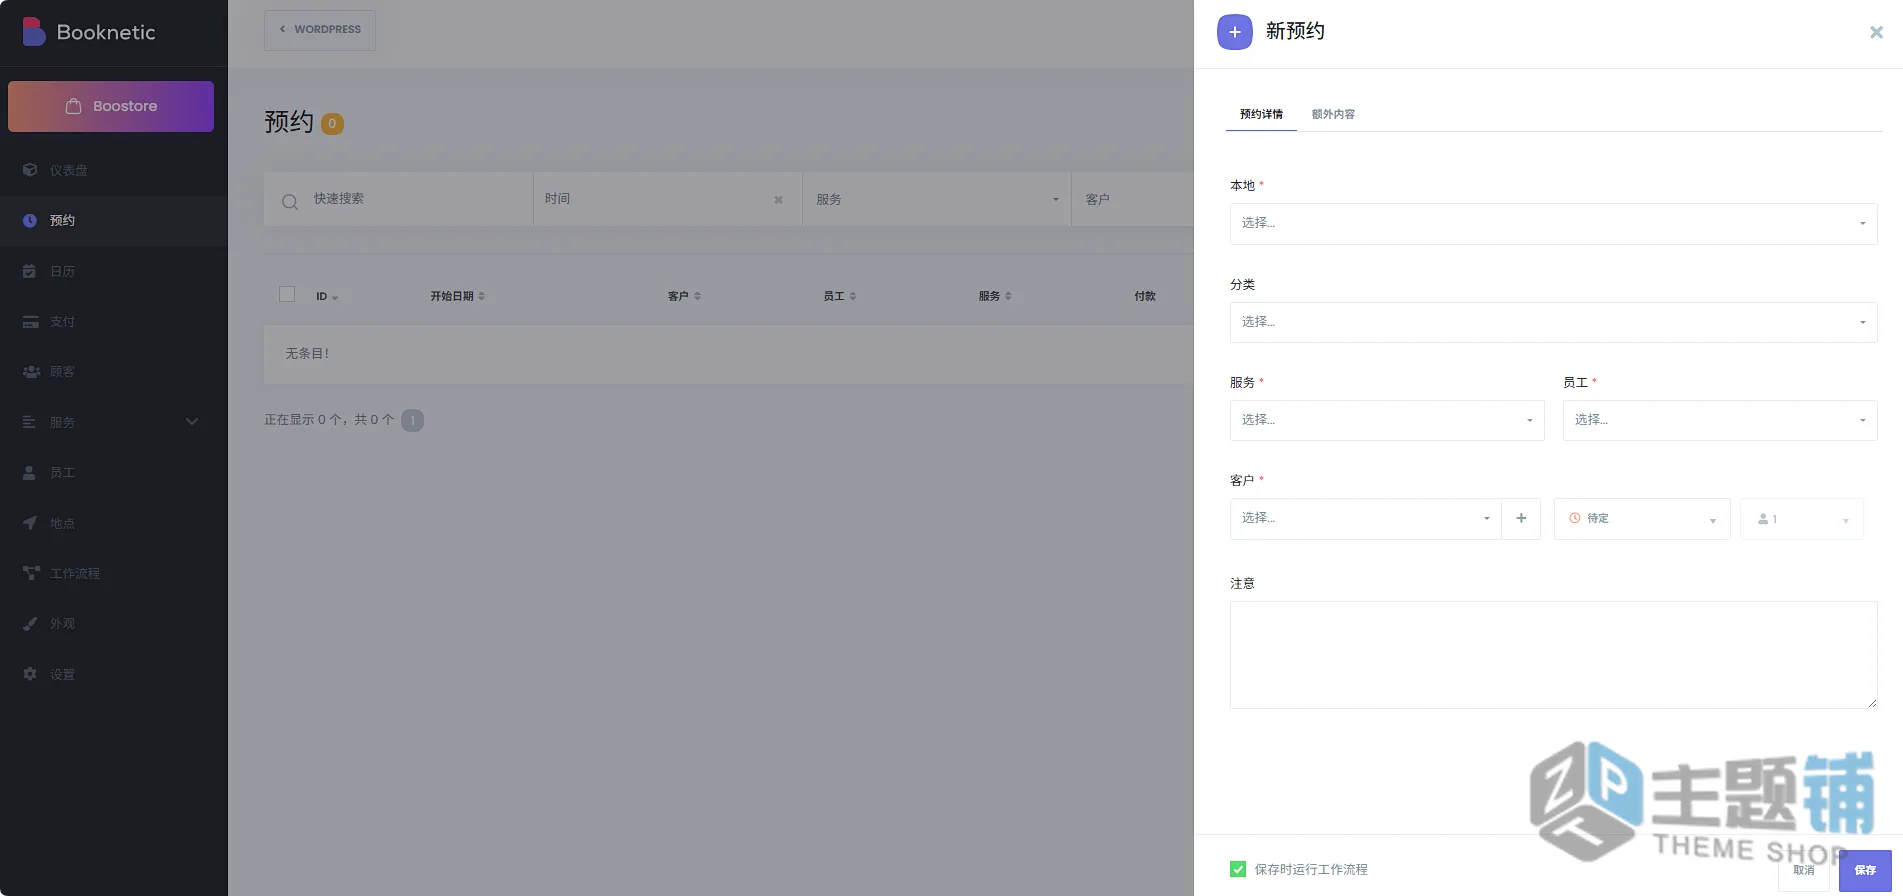
Task: Sort table by 员工 column header
Action: [x=840, y=296]
